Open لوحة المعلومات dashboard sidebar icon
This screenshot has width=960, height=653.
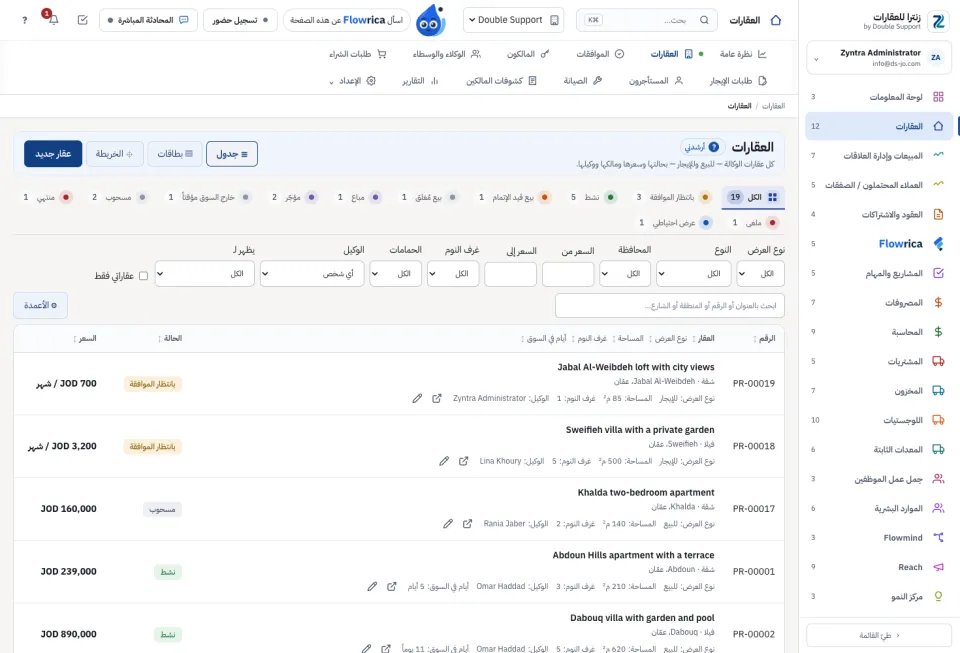coord(938,97)
